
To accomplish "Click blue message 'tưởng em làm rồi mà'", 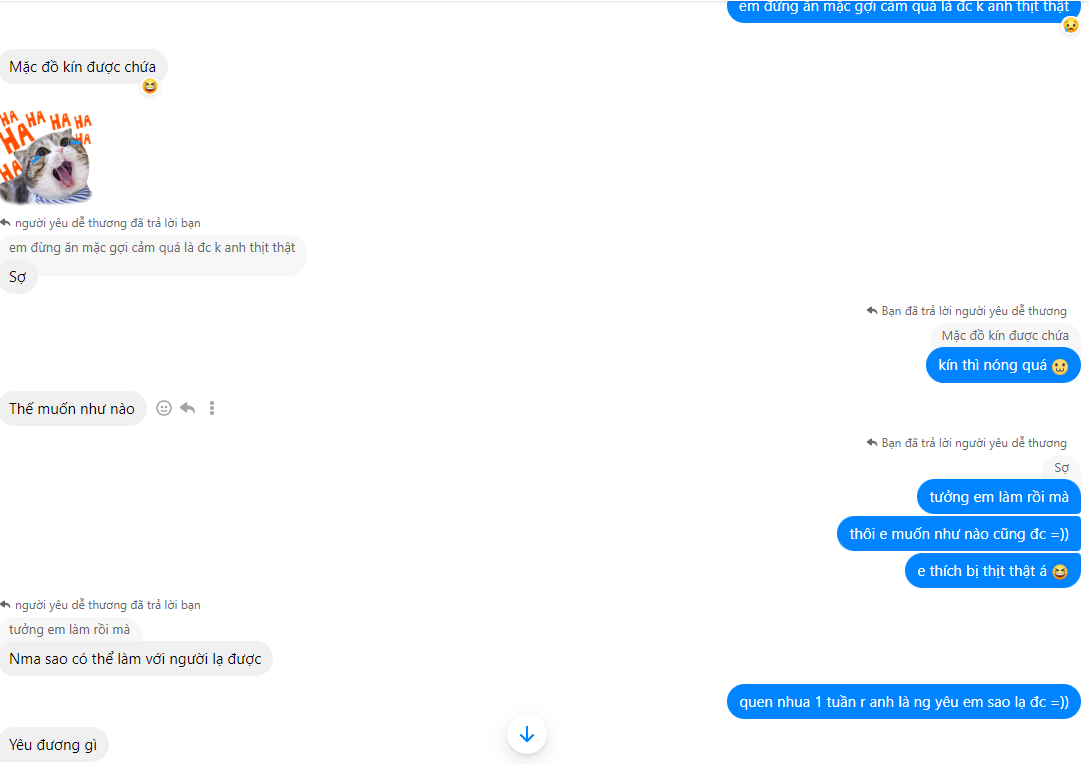I will click(x=999, y=497).
